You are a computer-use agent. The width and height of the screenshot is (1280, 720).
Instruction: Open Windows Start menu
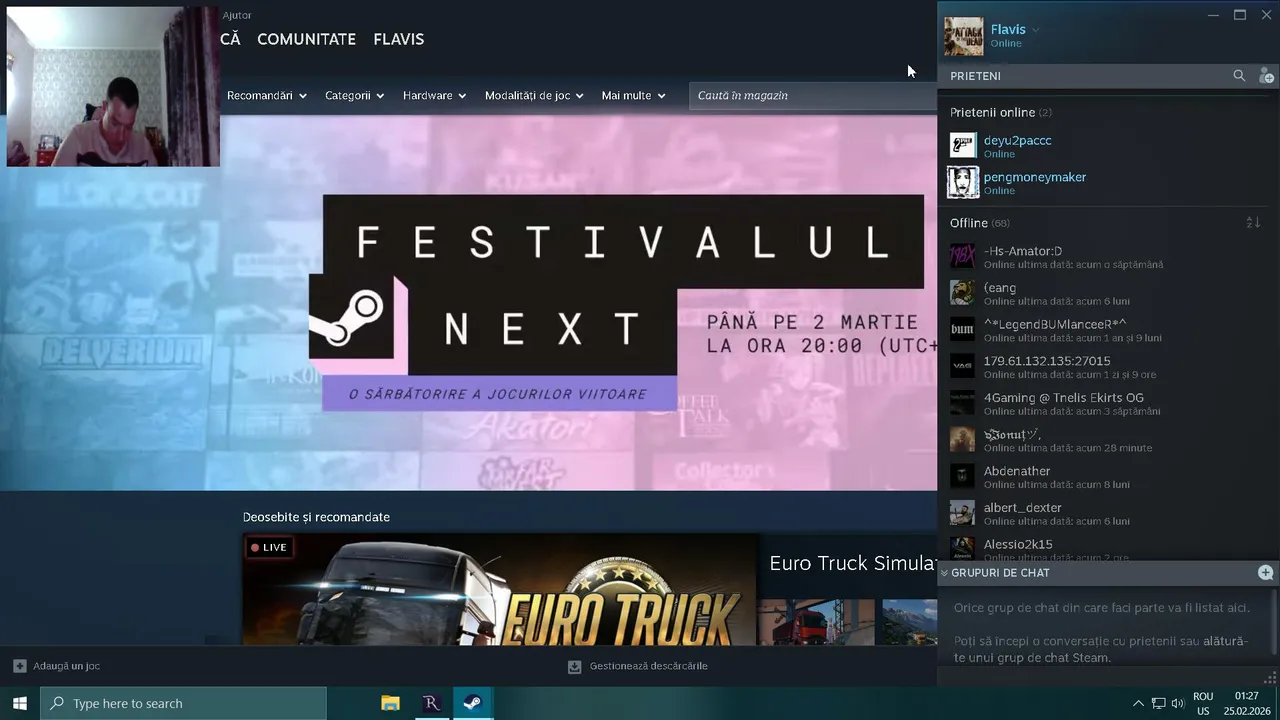(19, 703)
